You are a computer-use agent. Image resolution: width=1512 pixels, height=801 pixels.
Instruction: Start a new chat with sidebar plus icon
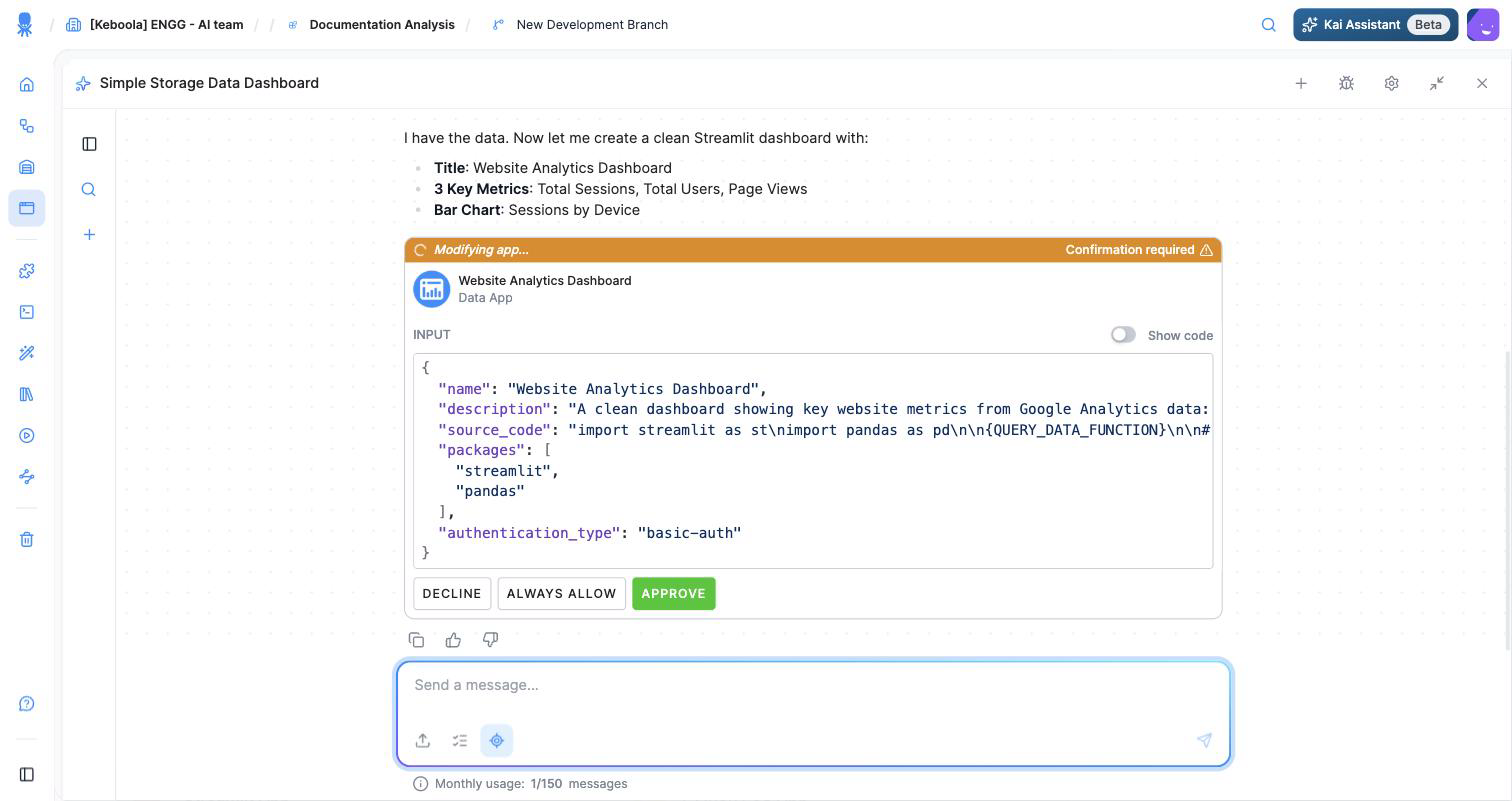89,234
